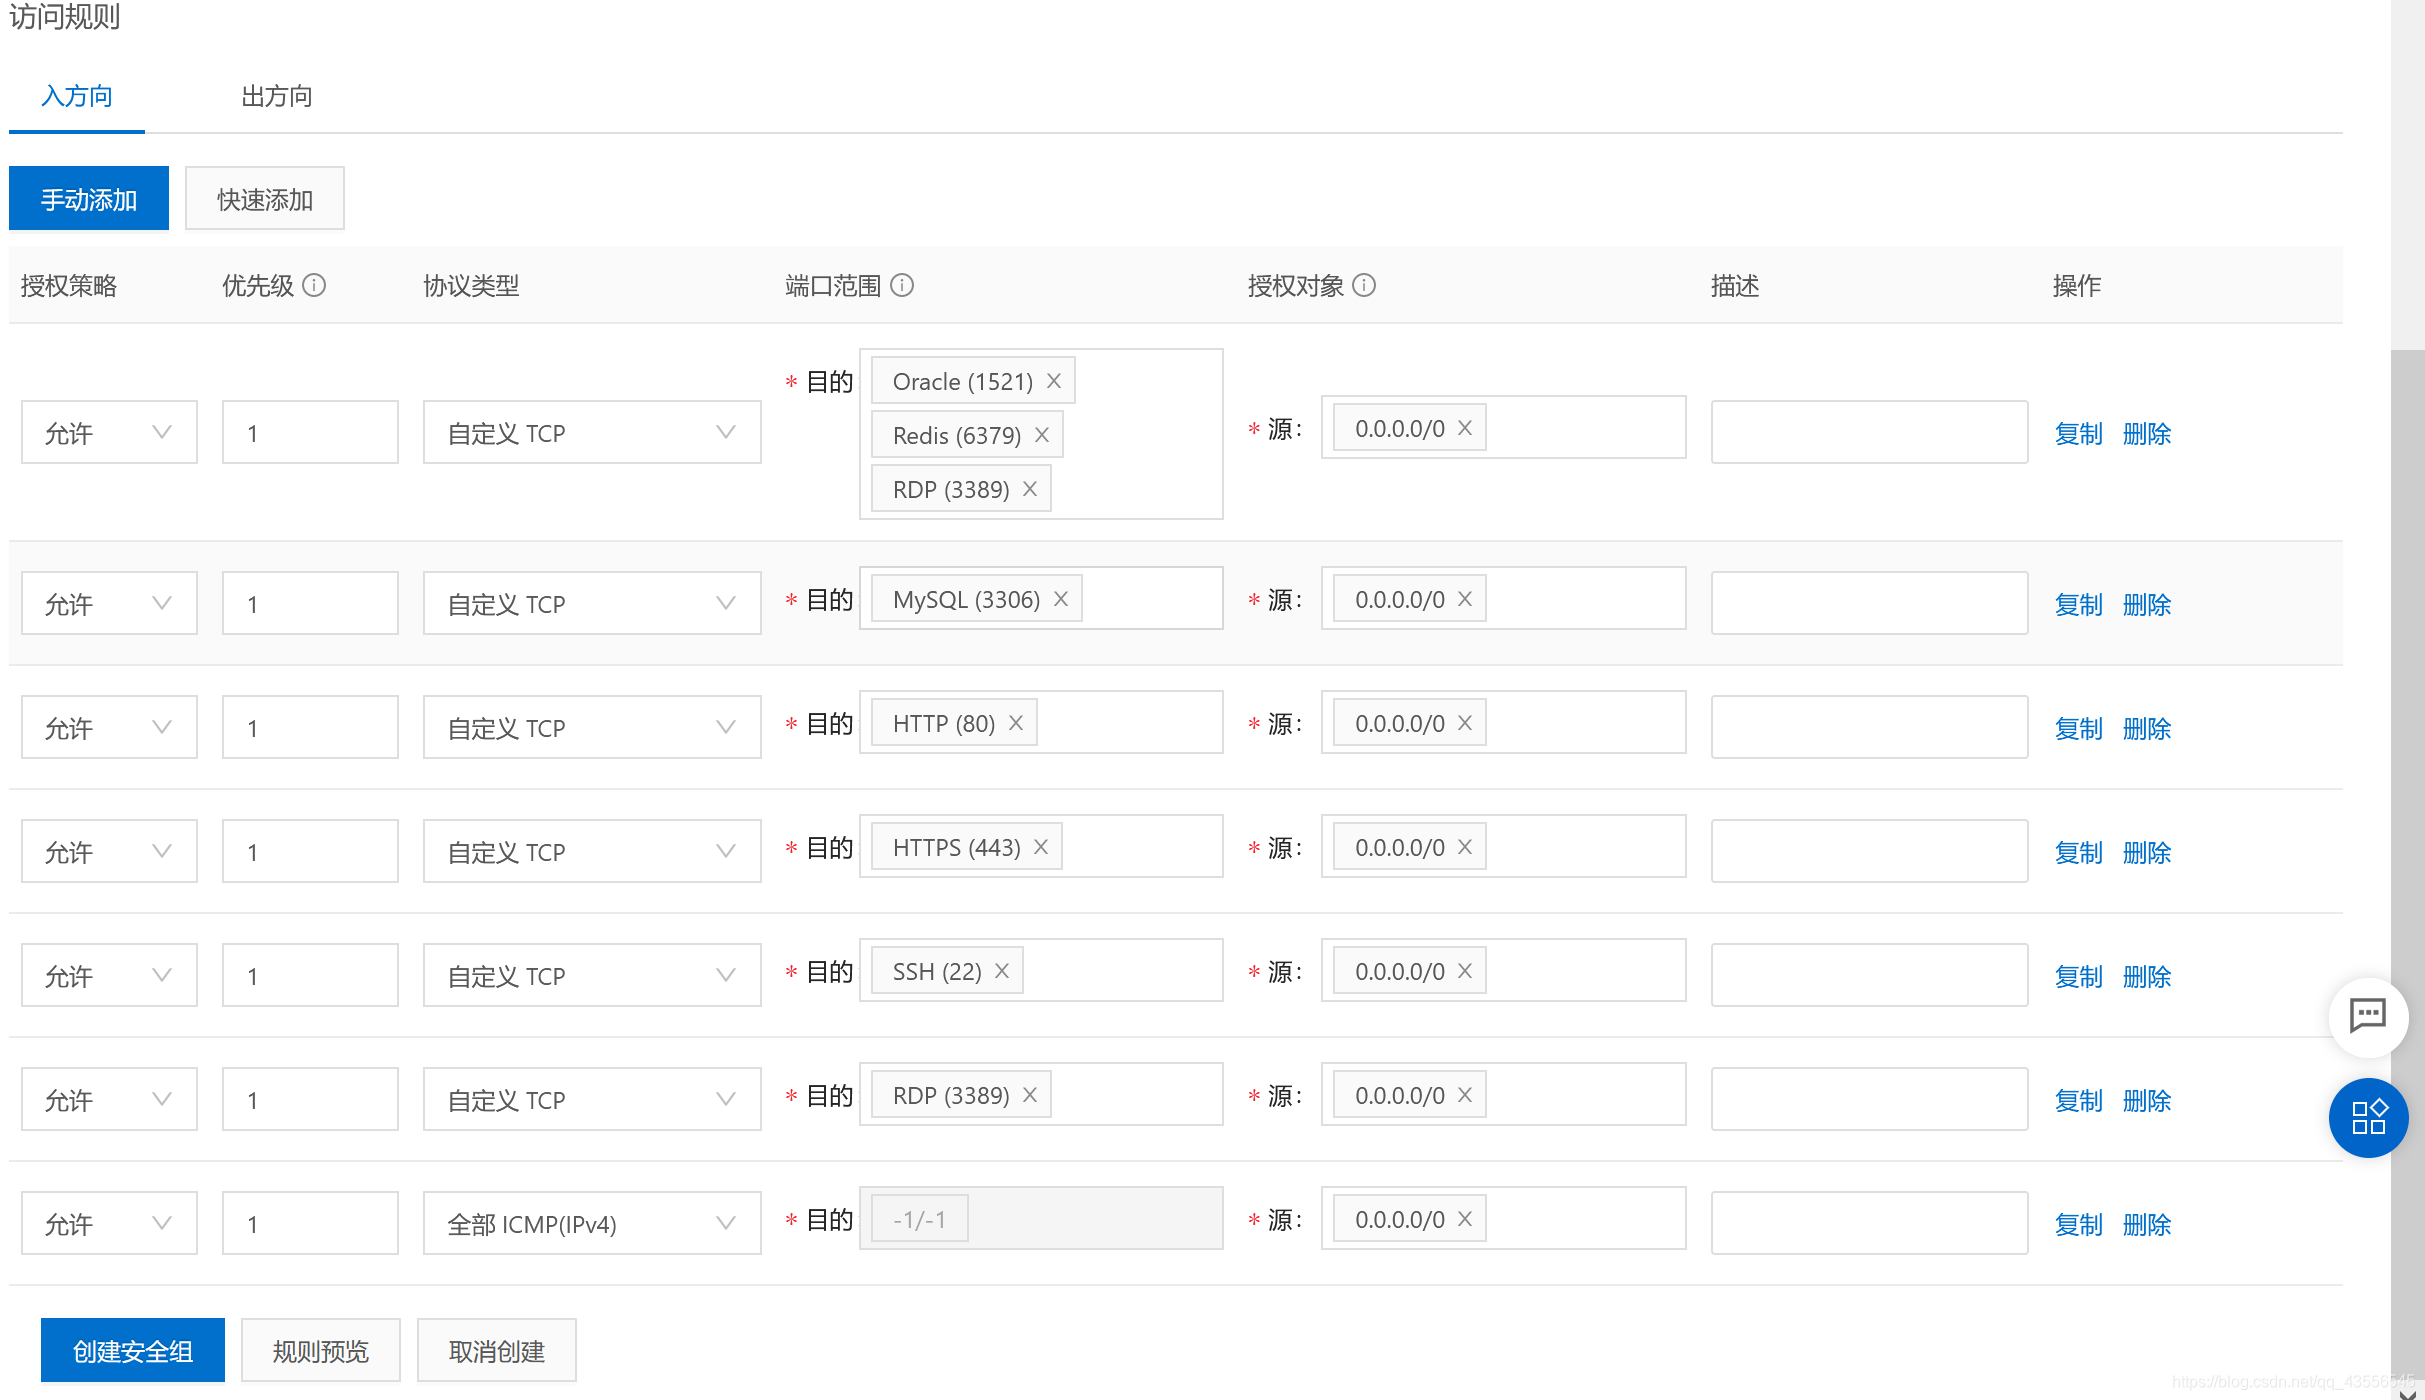Remove 0.0.0.0/0 source in the Oracle row
Image resolution: width=2425 pixels, height=1400 pixels.
click(1464, 428)
